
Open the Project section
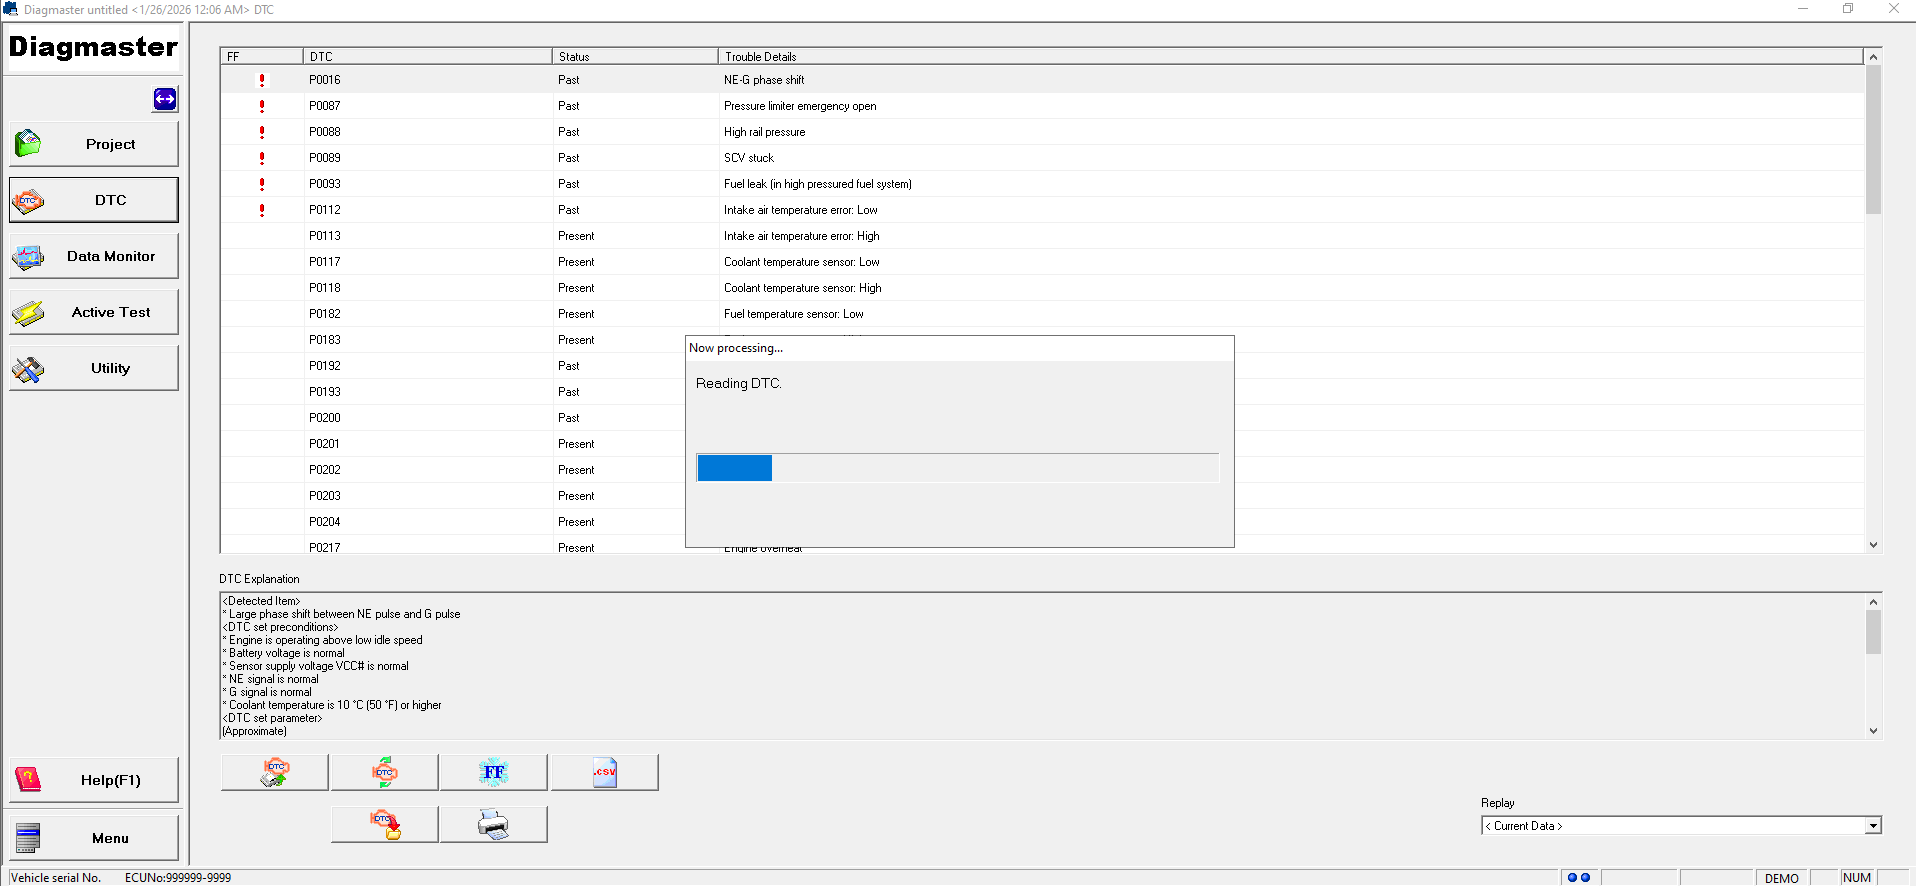94,144
